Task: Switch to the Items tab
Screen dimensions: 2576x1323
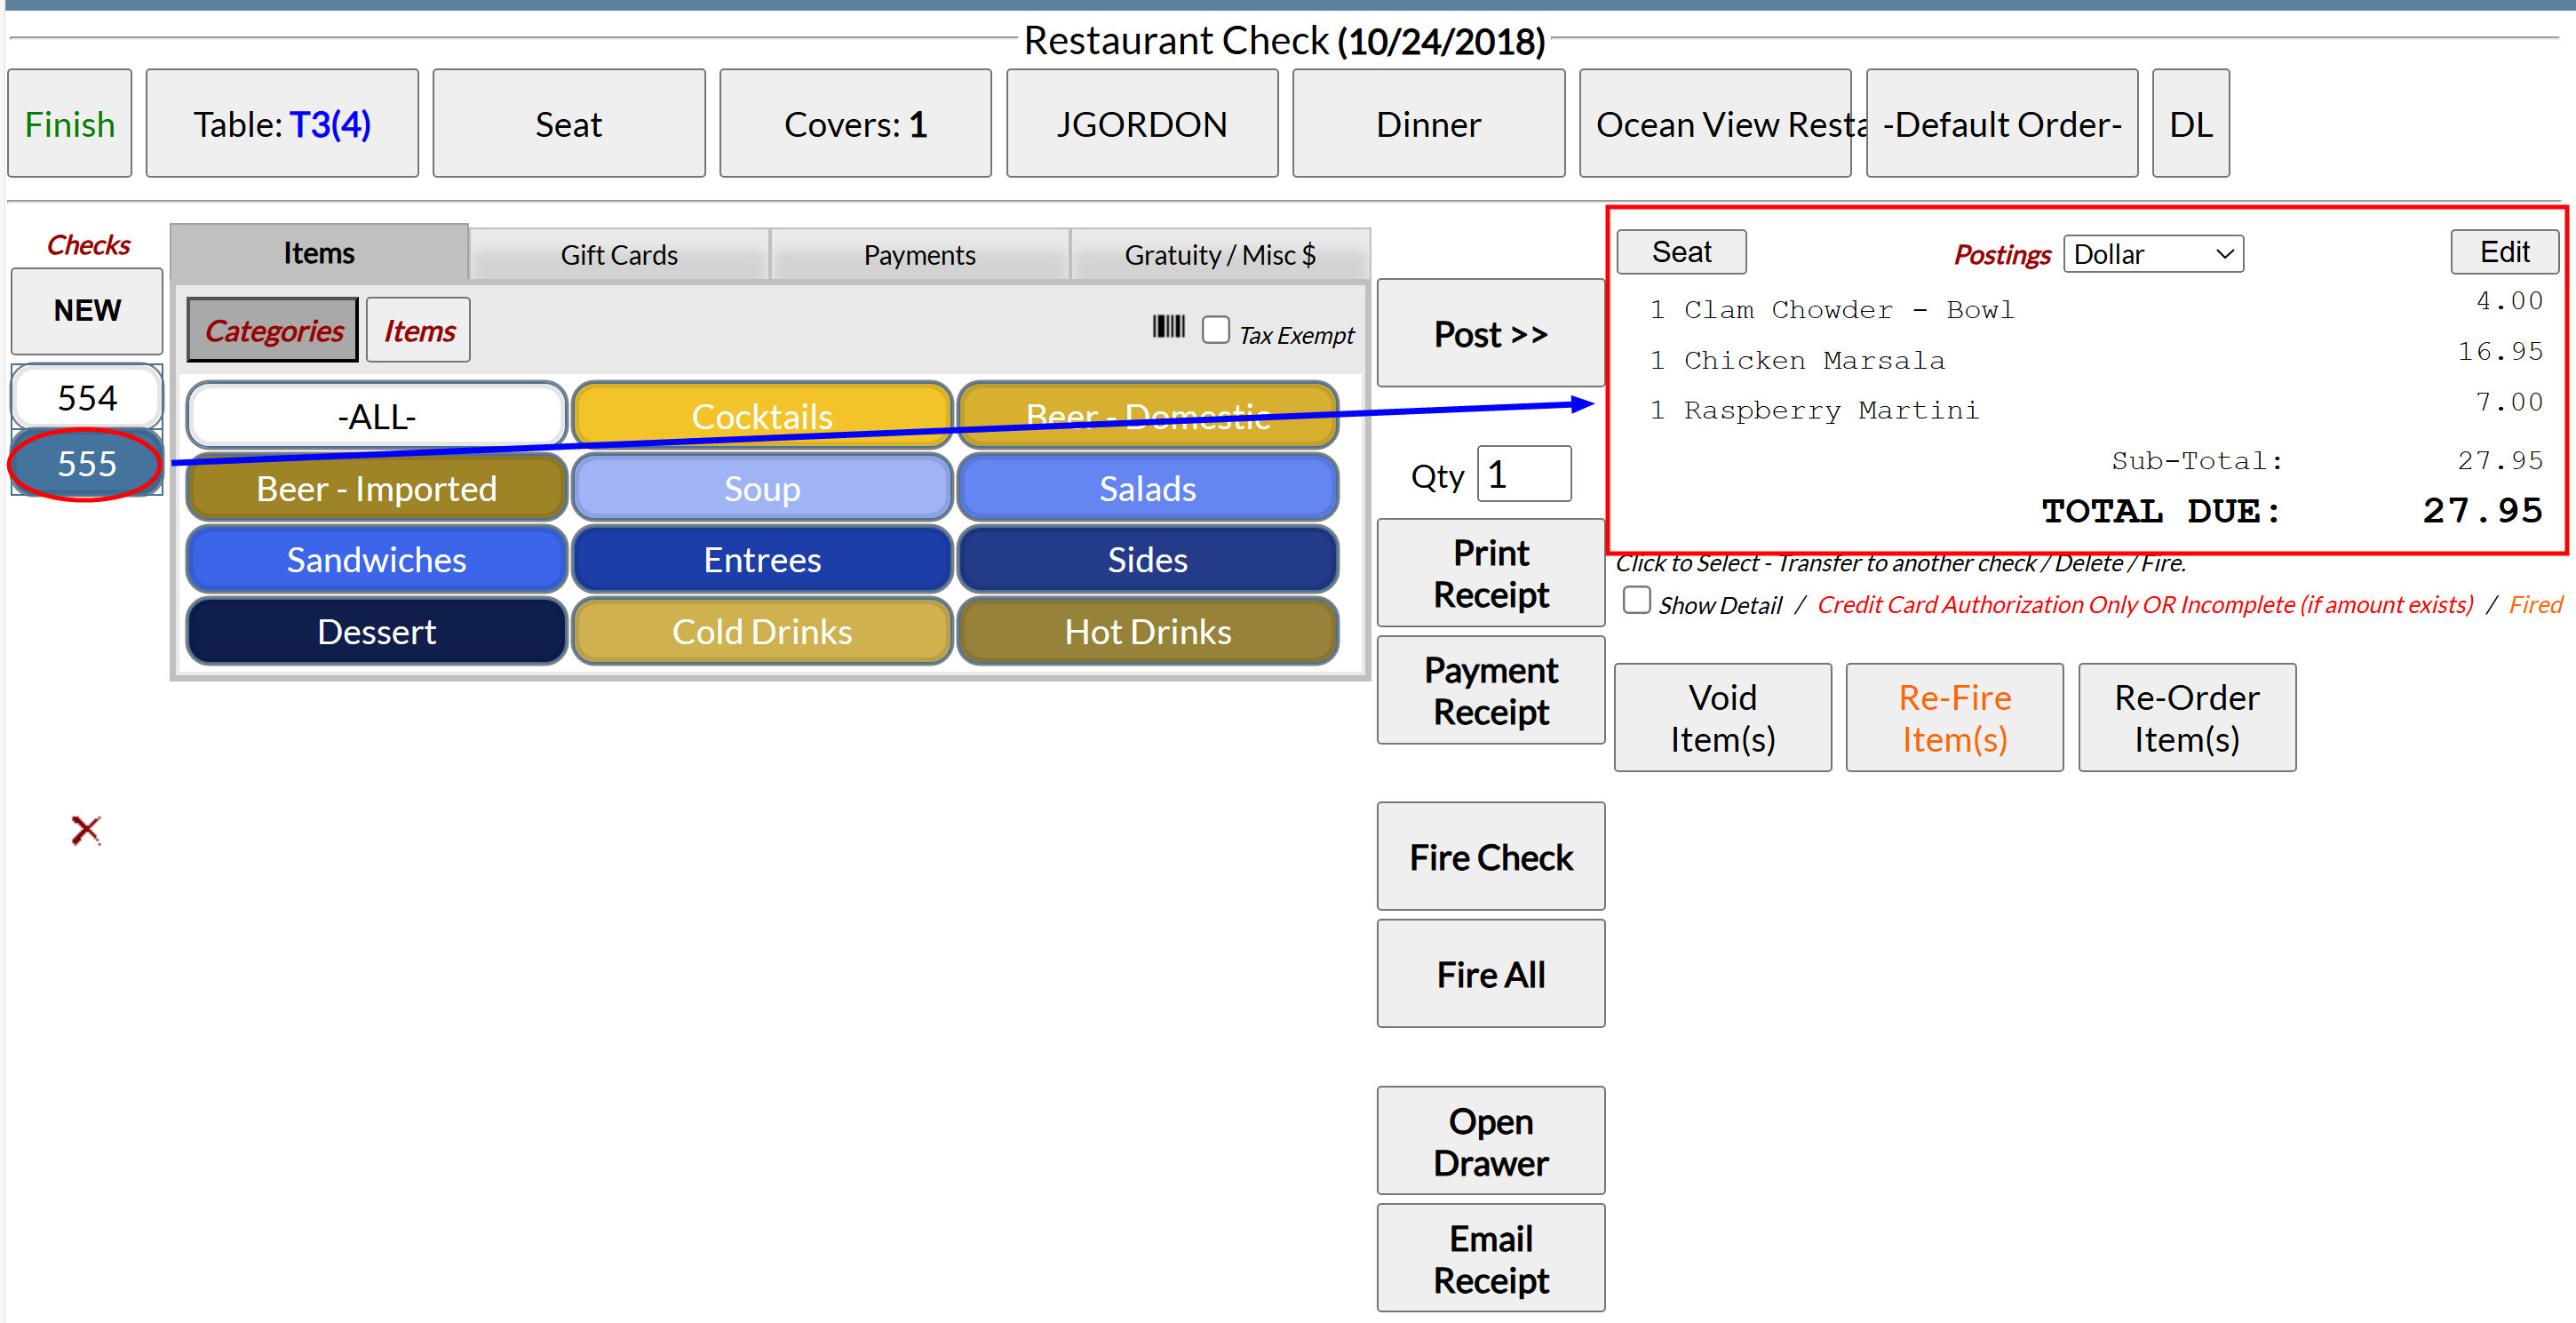Action: pos(319,253)
